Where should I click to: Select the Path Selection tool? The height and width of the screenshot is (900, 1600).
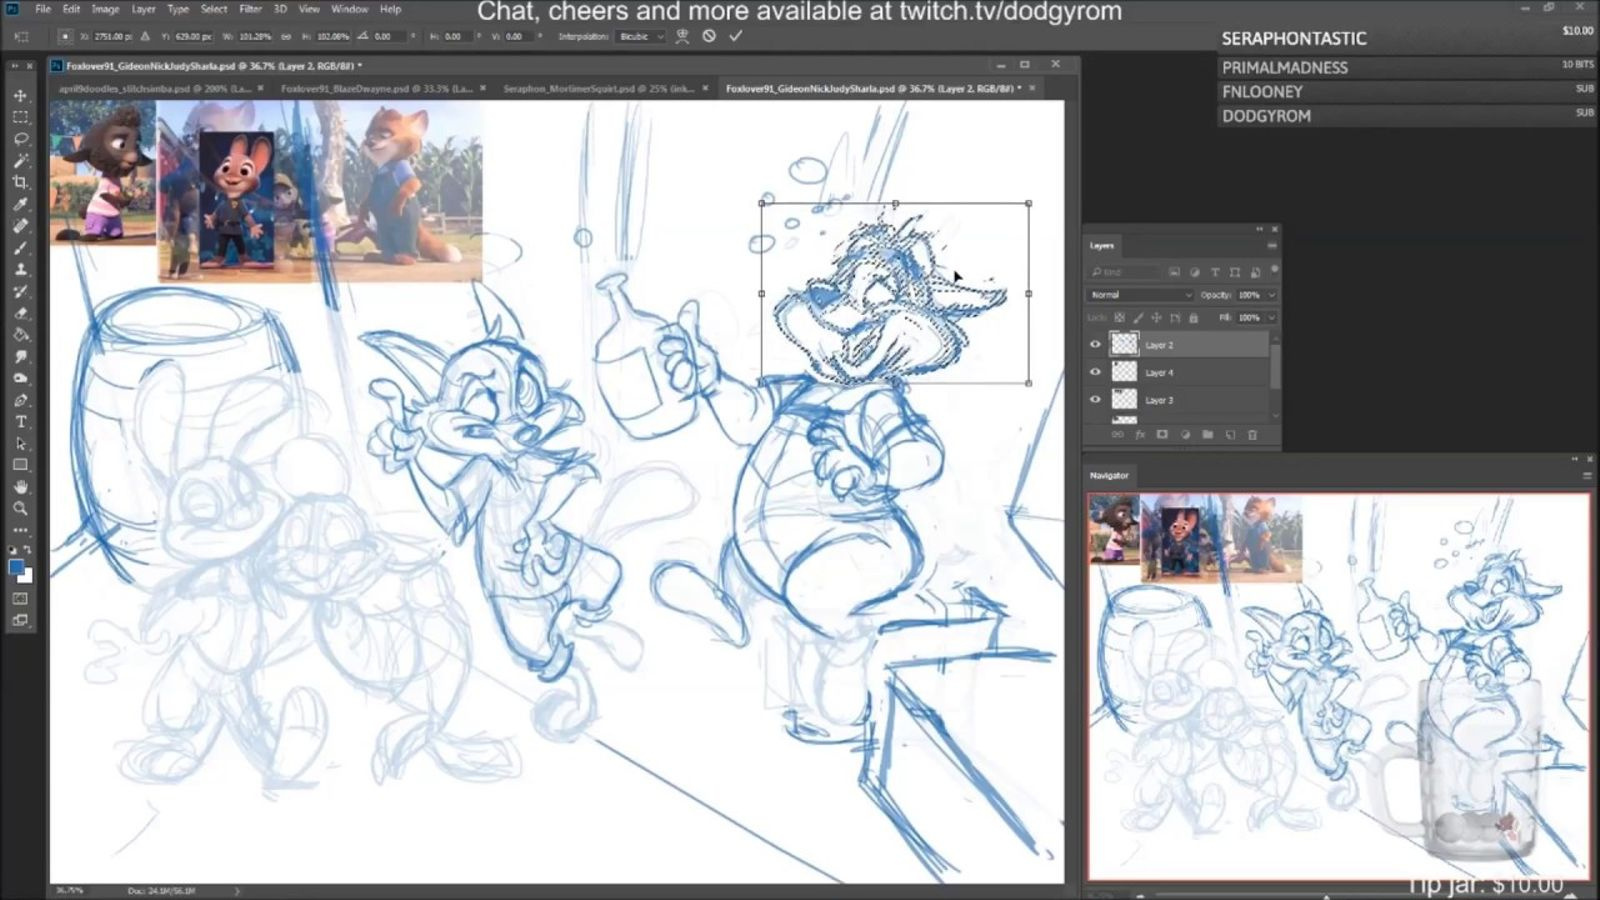pos(20,444)
